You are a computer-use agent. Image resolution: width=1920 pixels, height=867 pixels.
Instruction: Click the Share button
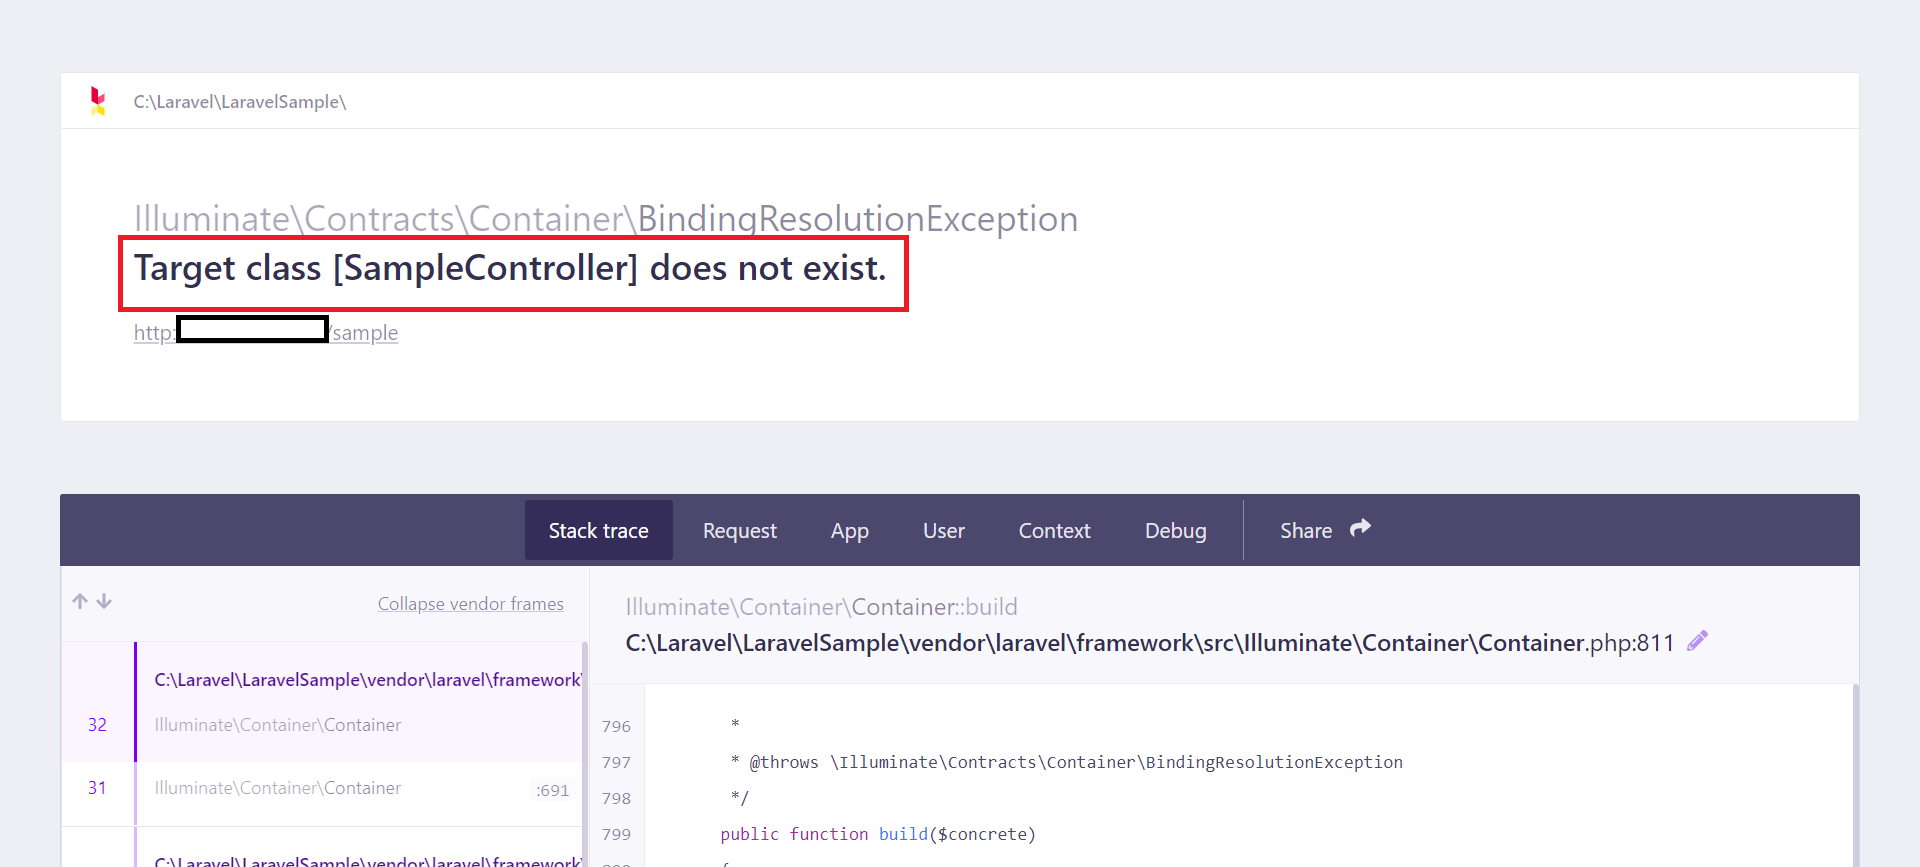point(1325,530)
